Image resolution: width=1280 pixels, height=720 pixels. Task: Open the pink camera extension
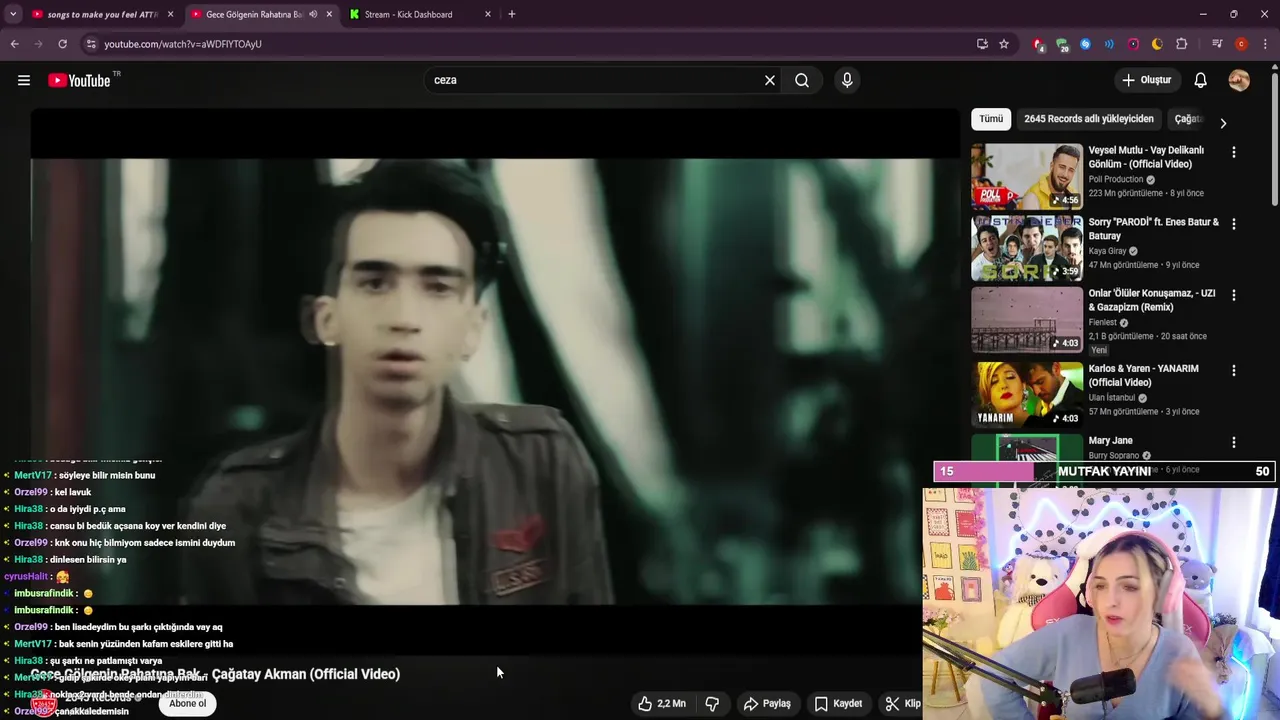[x=1133, y=44]
